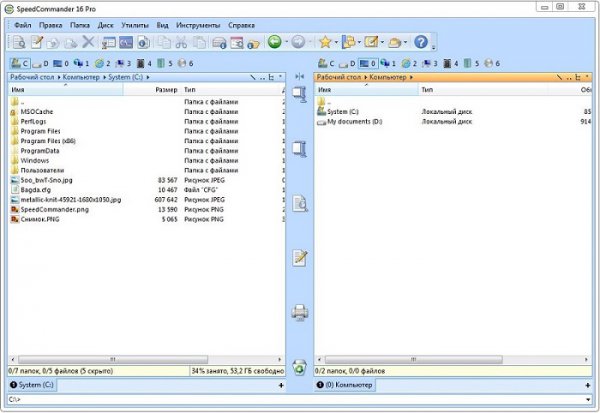600x413 pixels.
Task: Select drive button 2 in the left drive bar
Action: tap(102, 63)
